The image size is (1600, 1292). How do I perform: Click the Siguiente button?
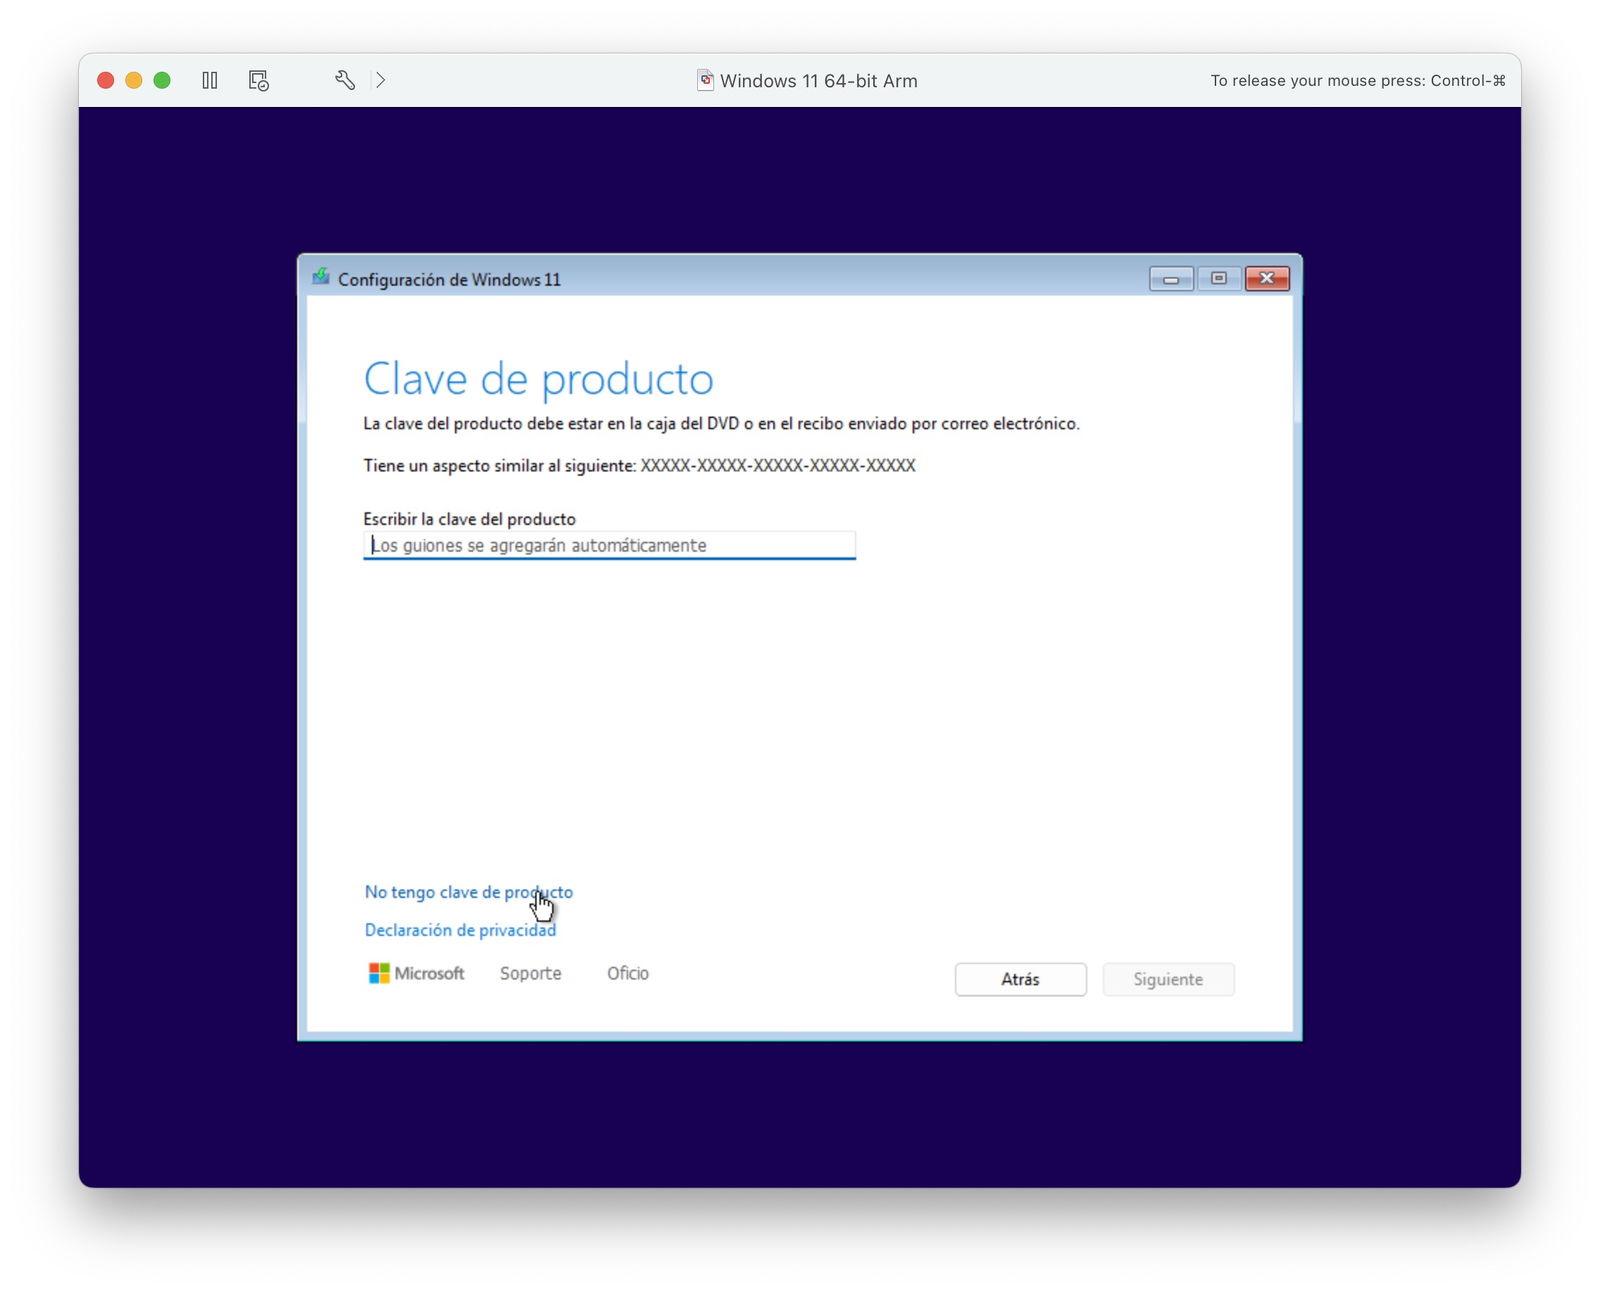1168,979
